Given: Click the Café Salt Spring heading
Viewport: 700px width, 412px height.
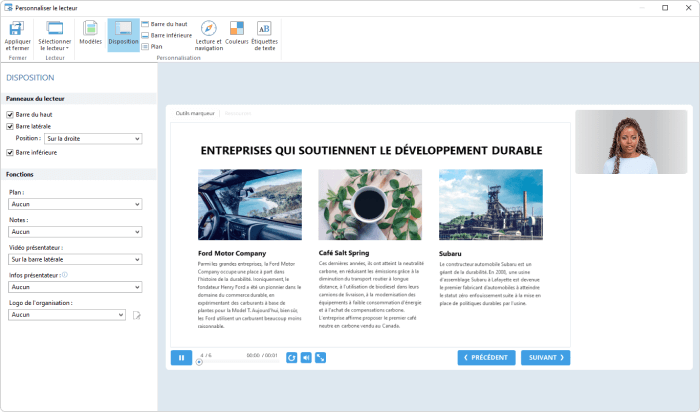Looking at the screenshot, I should pos(344,253).
